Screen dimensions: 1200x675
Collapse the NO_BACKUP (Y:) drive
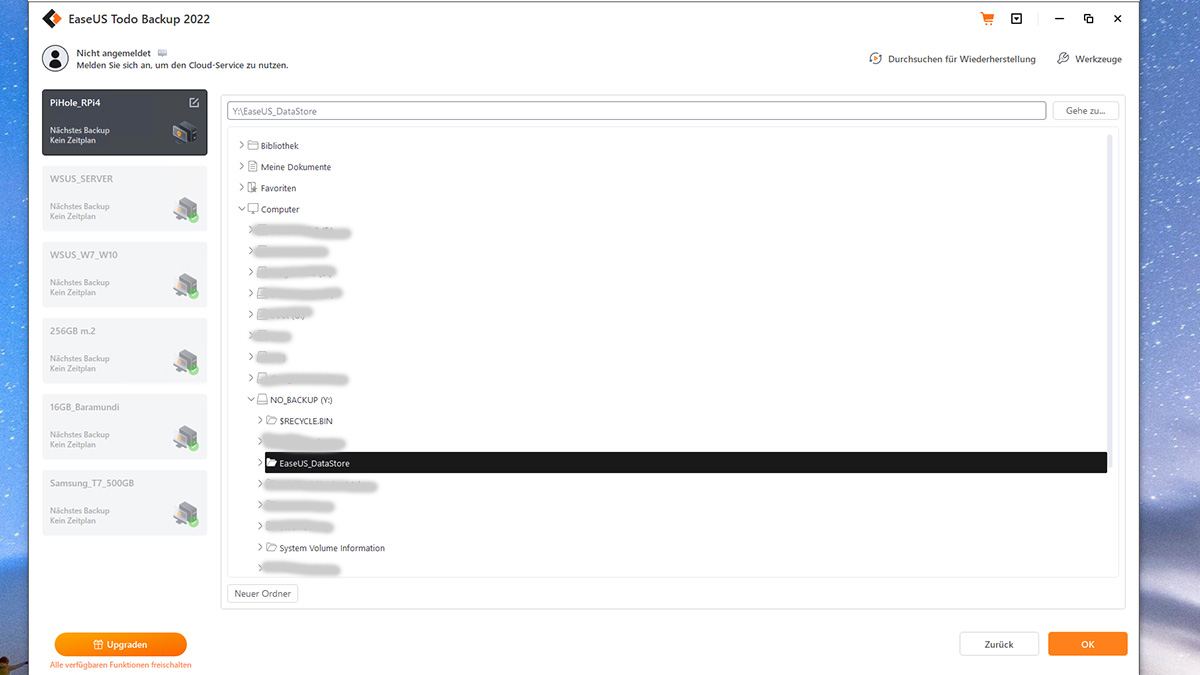click(x=250, y=399)
